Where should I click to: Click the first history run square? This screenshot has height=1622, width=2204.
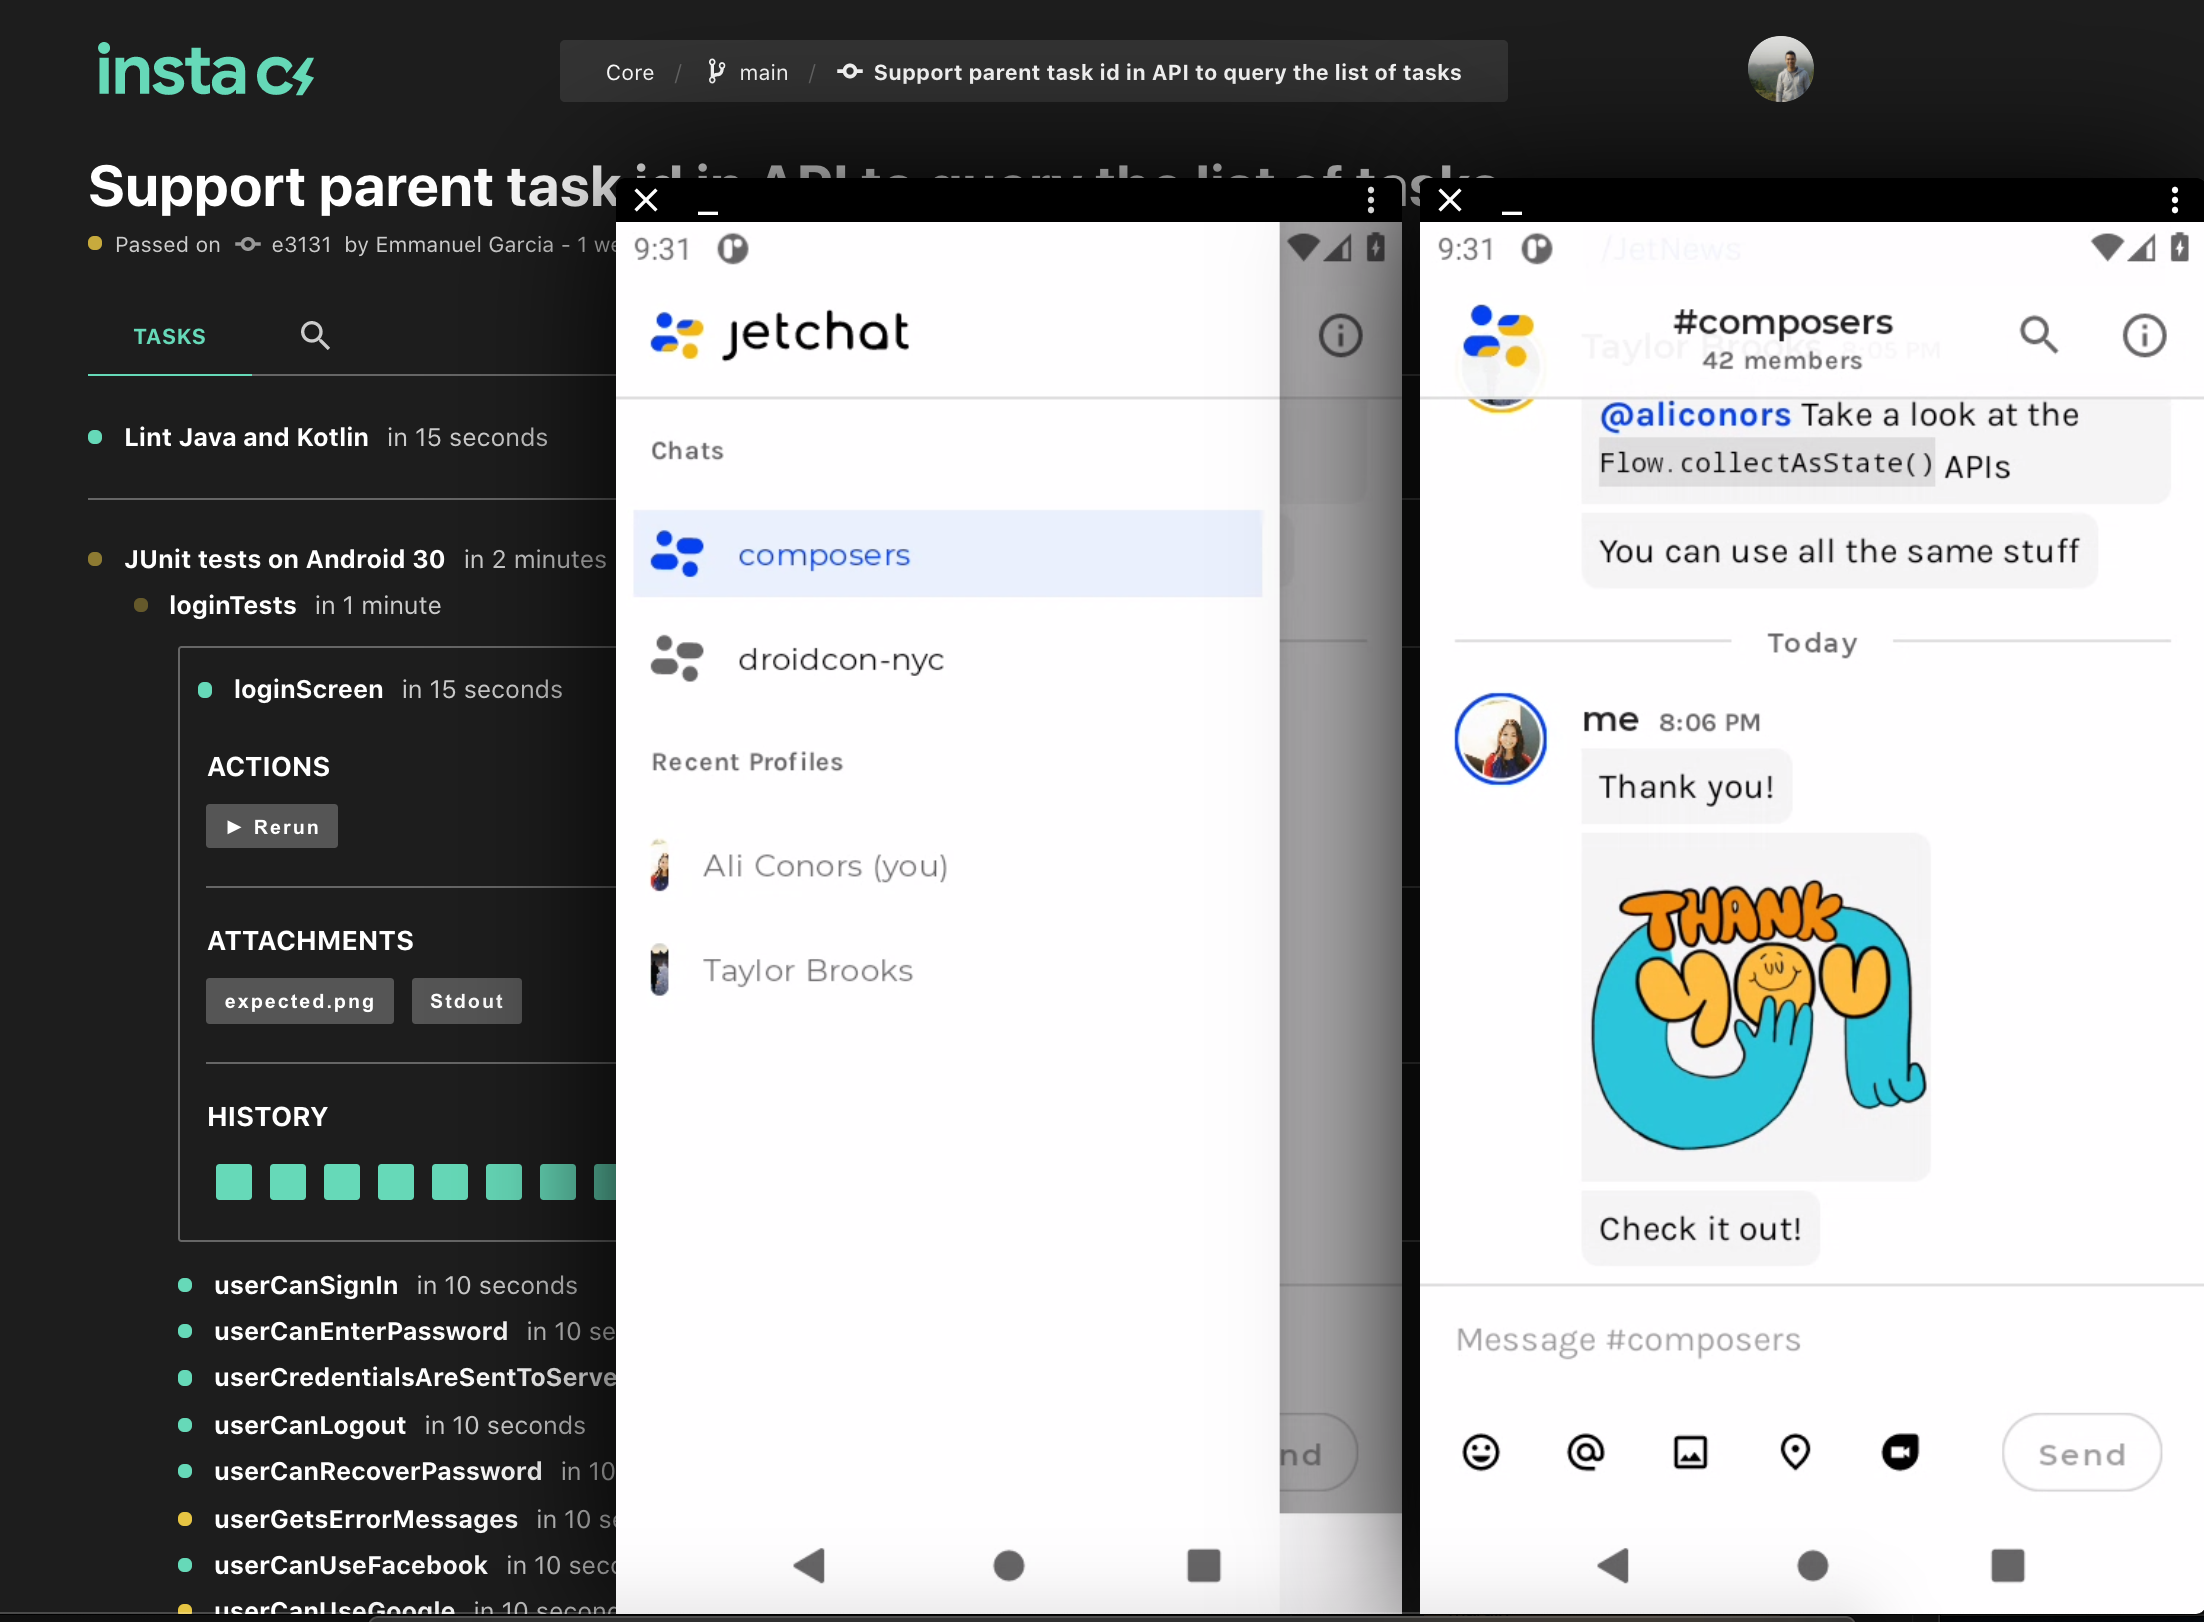[234, 1182]
